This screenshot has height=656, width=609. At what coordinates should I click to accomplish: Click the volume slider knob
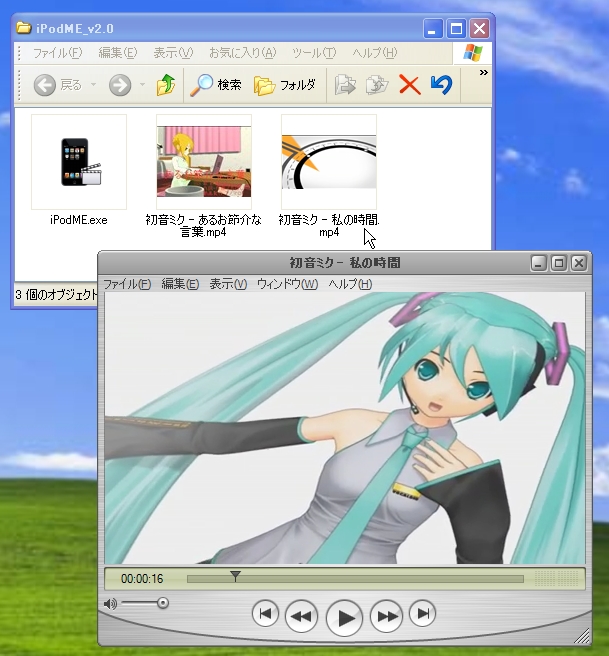pos(163,603)
